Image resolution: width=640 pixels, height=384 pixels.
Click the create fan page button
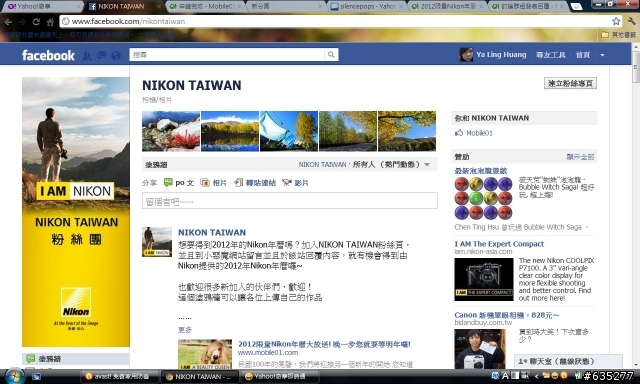(570, 83)
